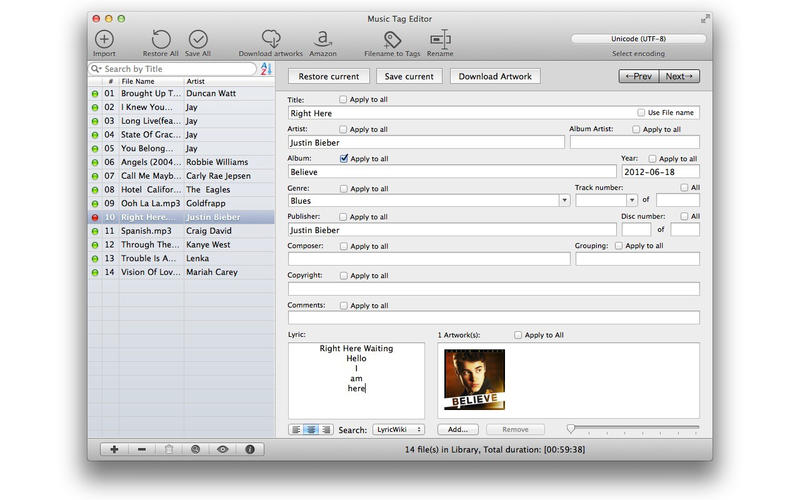
Task: Click the Next arrow button
Action: coord(681,76)
